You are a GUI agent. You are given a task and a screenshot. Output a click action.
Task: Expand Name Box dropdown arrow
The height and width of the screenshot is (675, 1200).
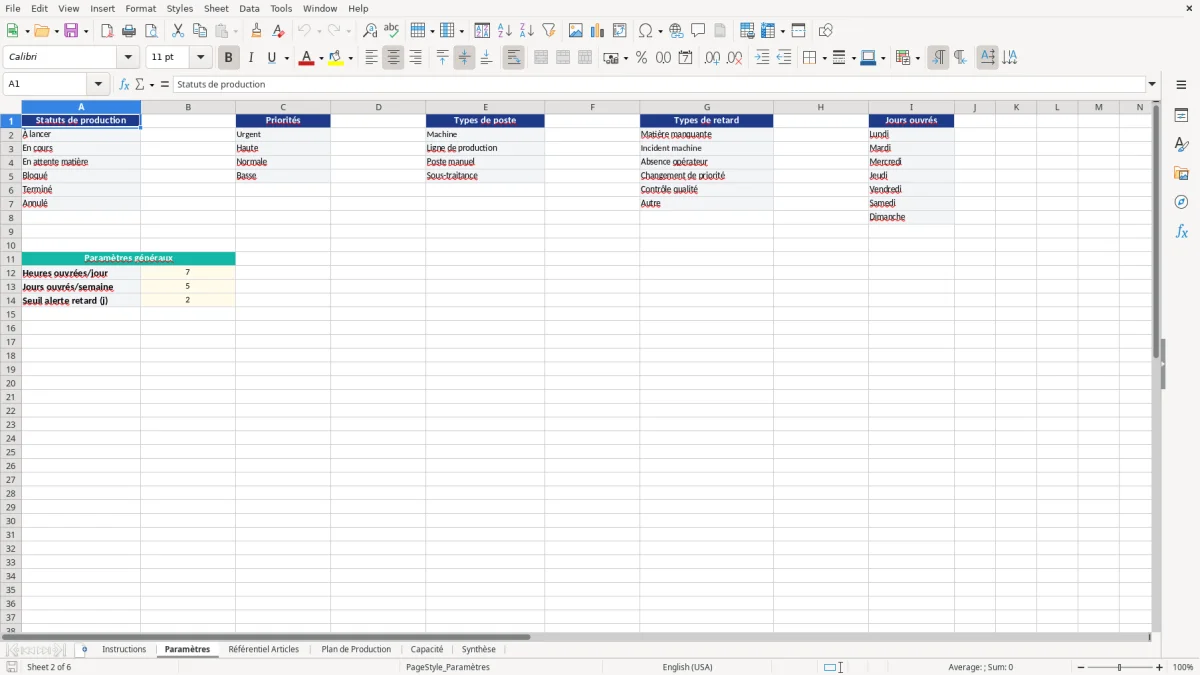point(99,84)
